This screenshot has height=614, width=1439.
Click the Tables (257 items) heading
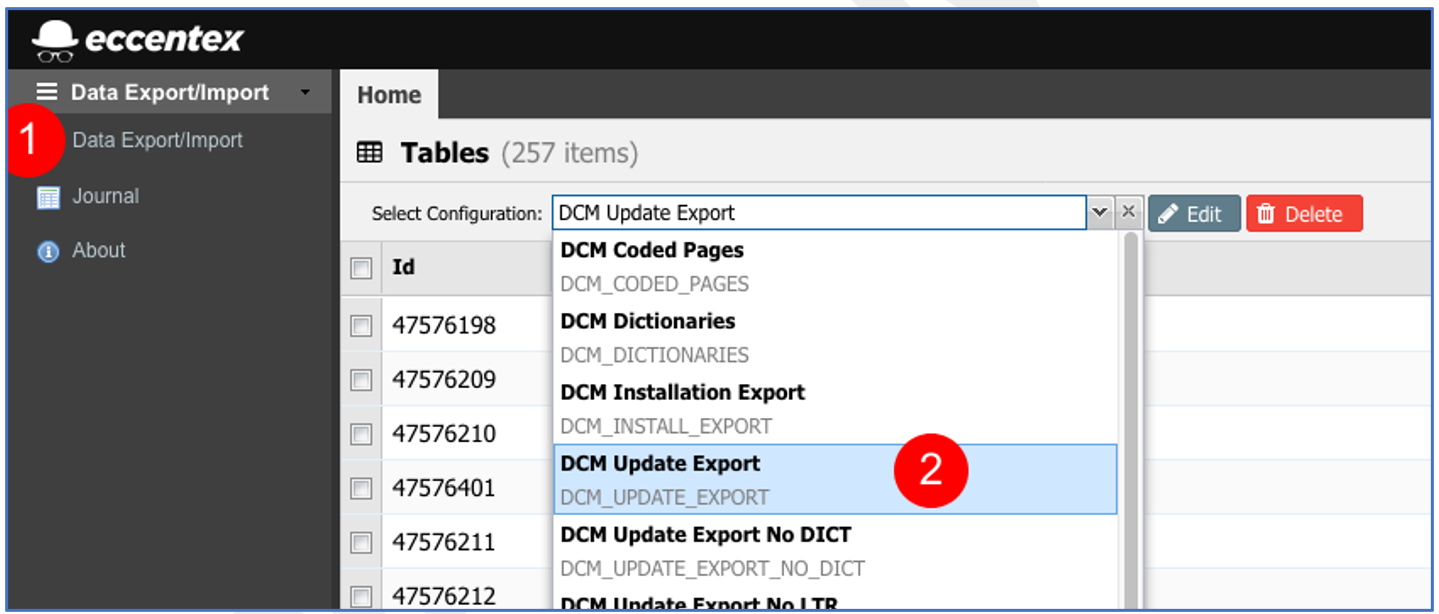click(519, 153)
